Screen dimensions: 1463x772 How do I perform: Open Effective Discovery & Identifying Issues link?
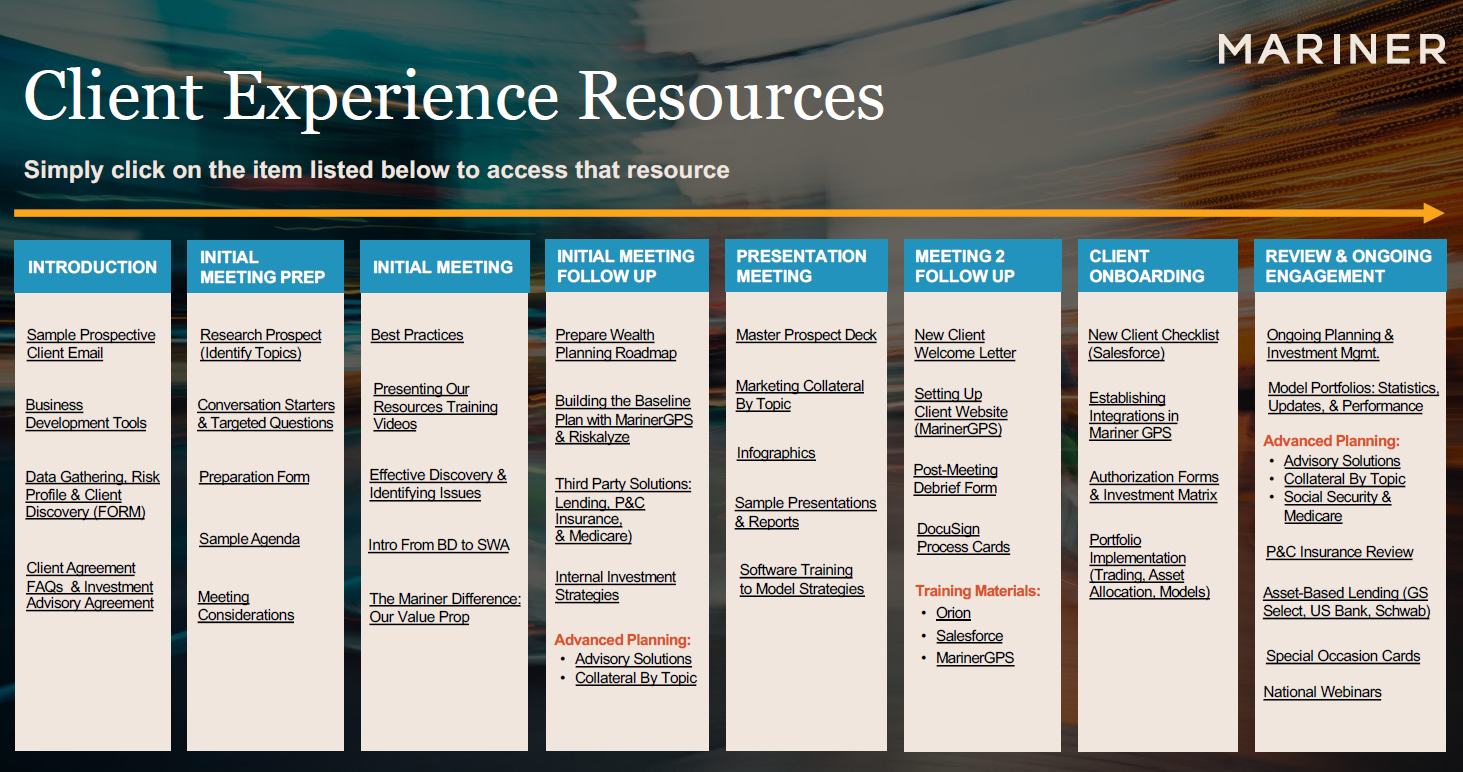tap(438, 484)
